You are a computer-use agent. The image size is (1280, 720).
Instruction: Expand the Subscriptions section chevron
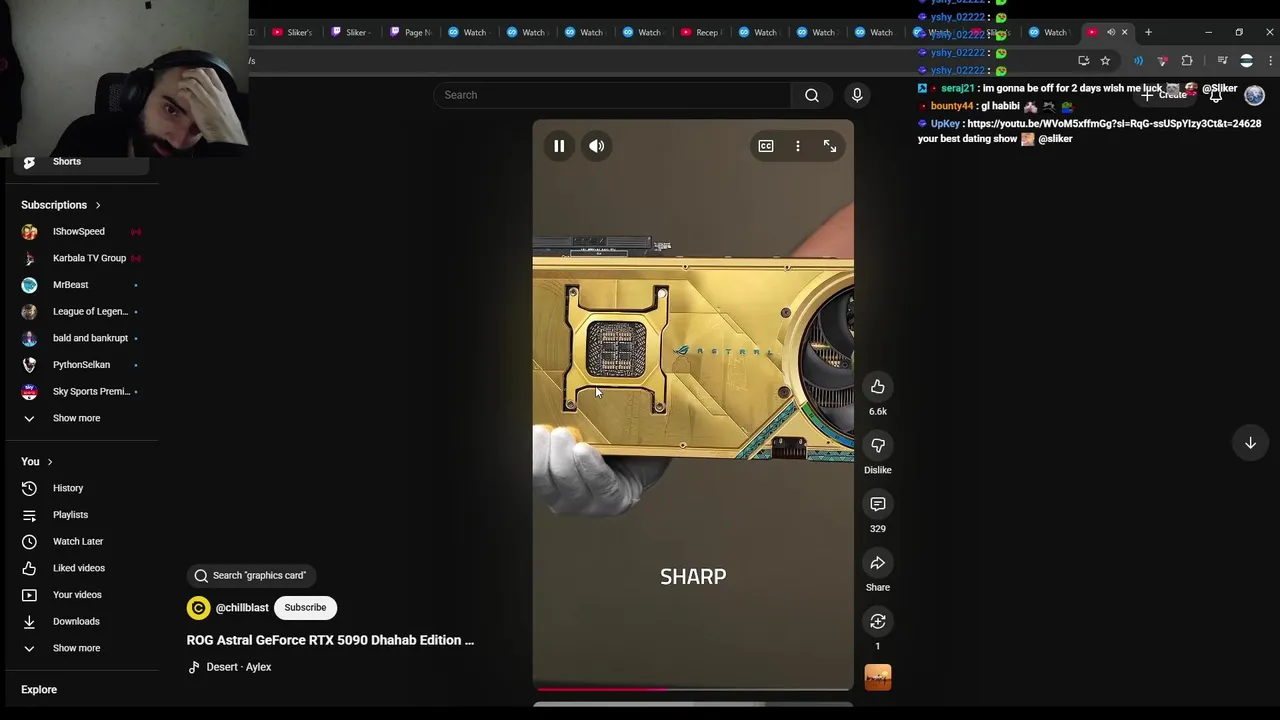tap(98, 205)
